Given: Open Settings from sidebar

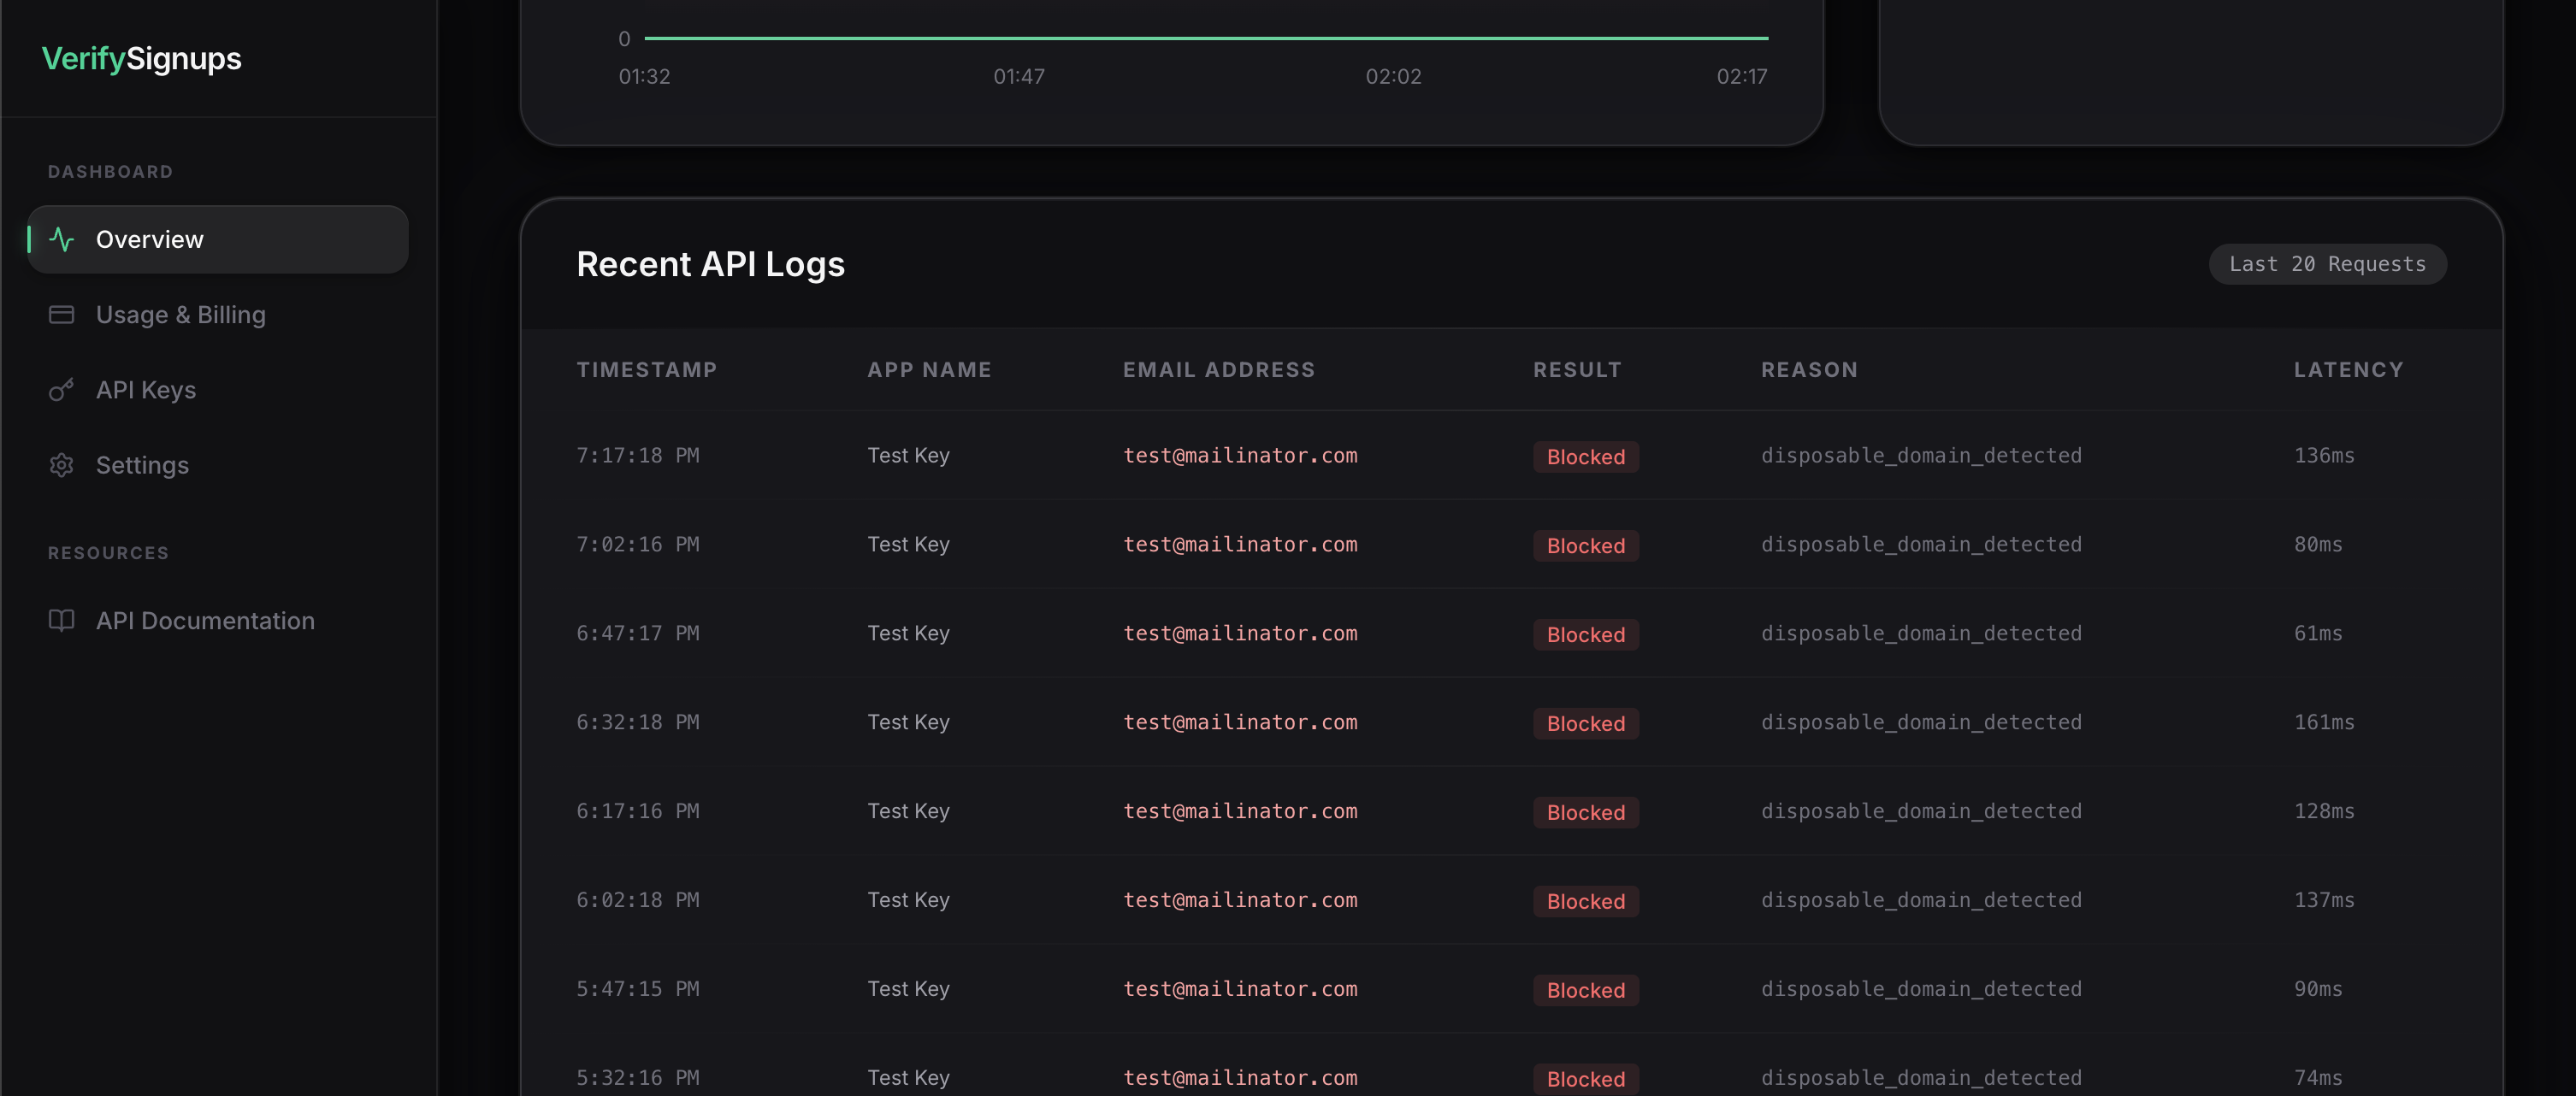Looking at the screenshot, I should coord(142,465).
